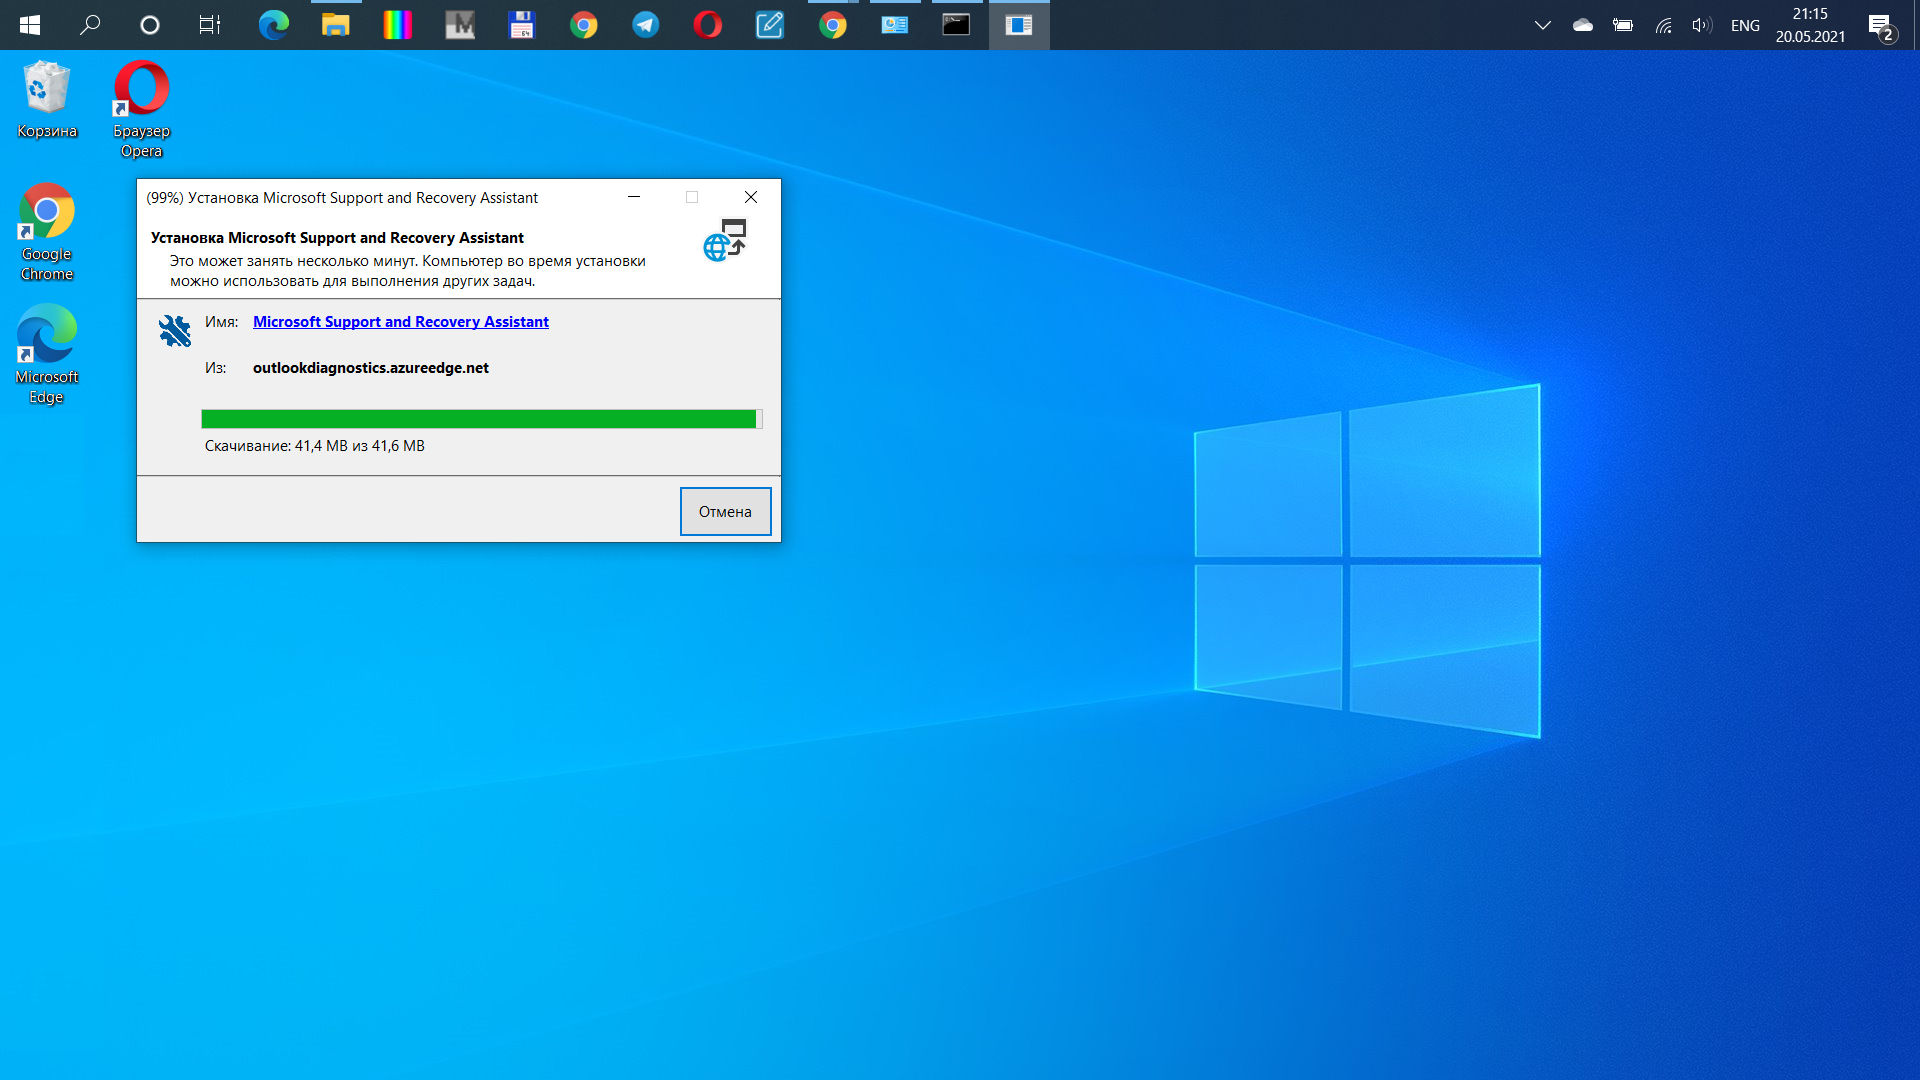Open Opera browser from the taskbar
Viewport: 1920px width, 1080px height.
(708, 25)
